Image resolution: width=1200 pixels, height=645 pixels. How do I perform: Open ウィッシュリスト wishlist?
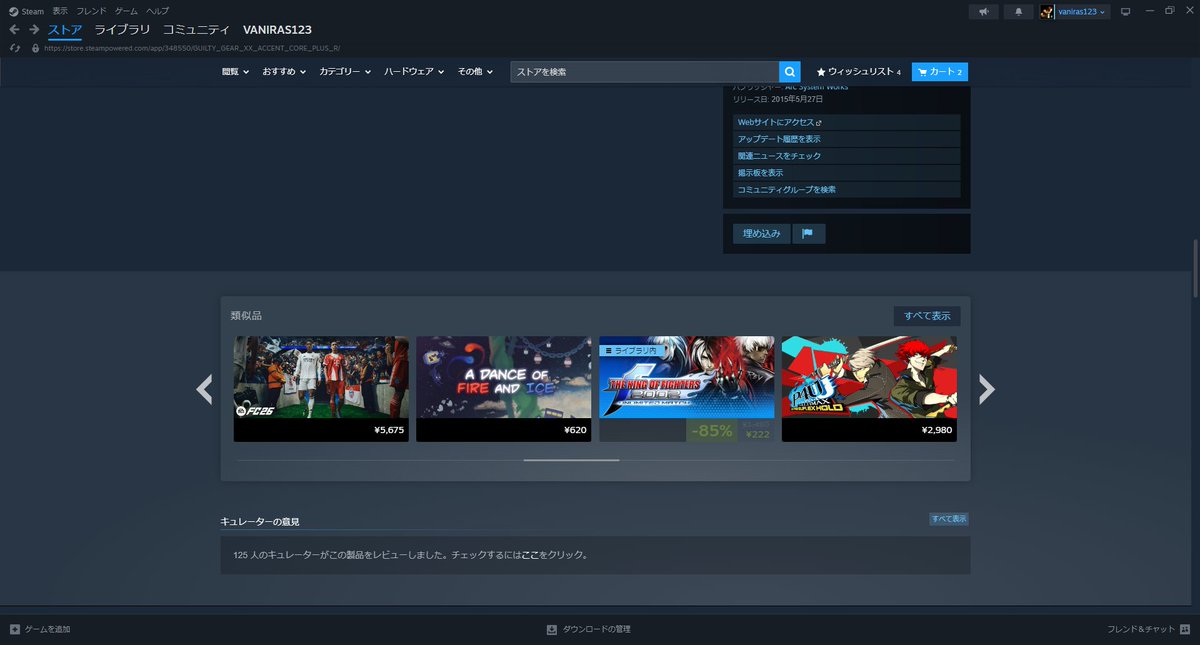point(859,72)
